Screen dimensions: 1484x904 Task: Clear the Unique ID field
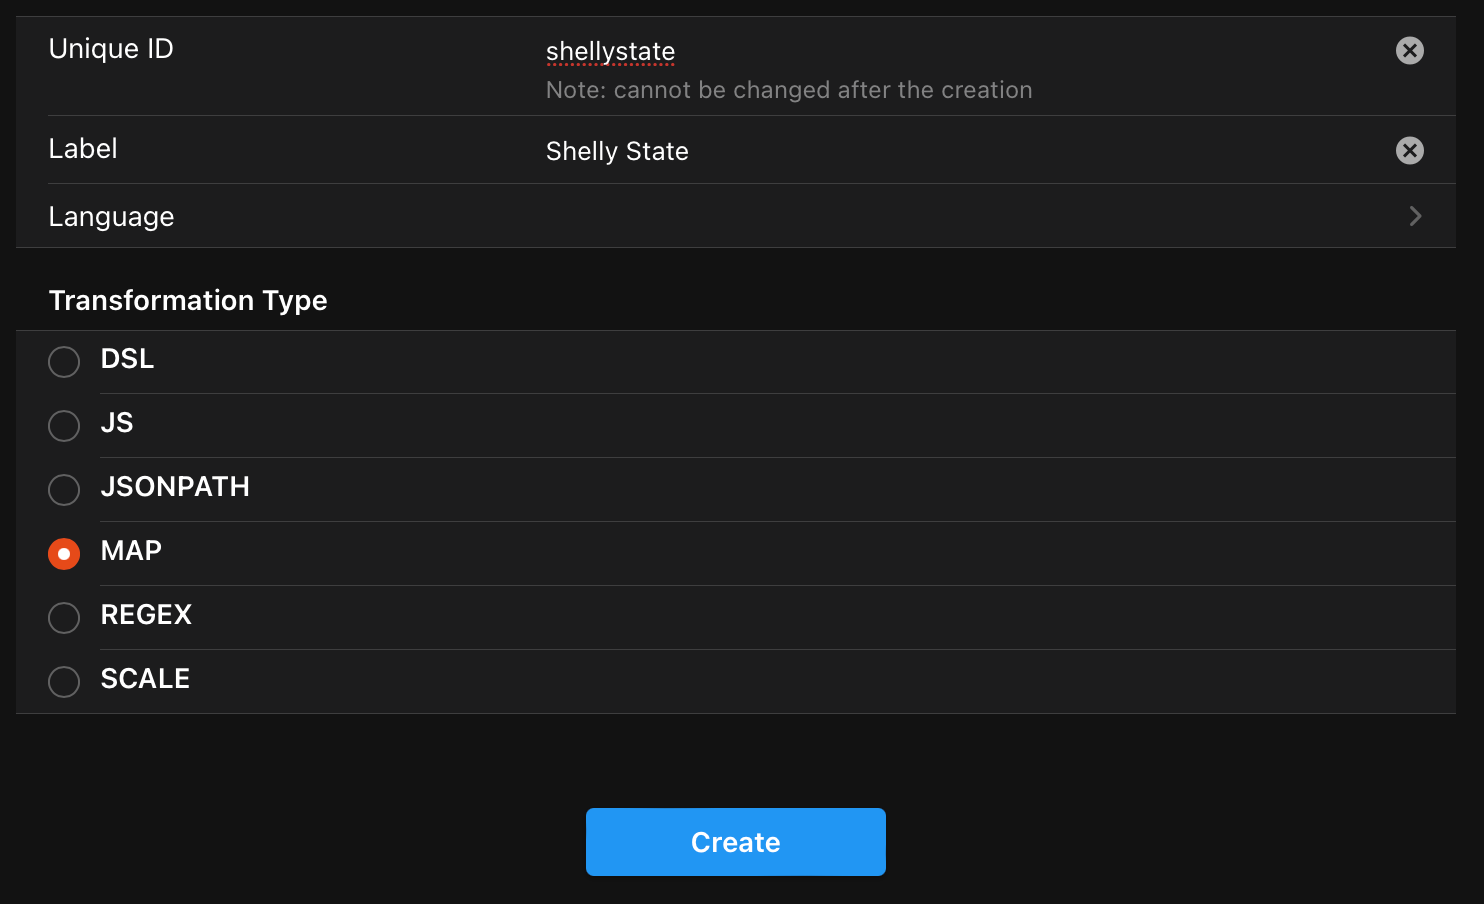click(1409, 51)
